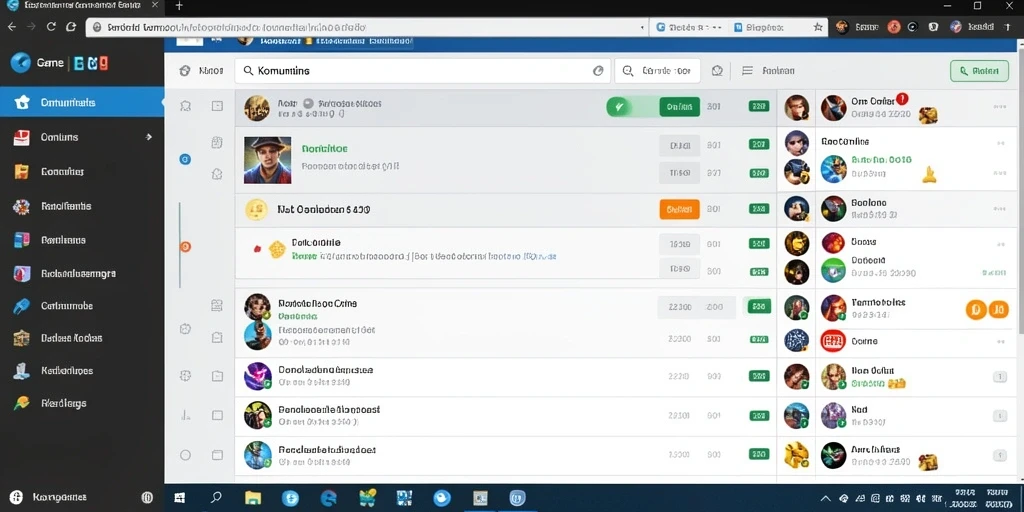Reload the page using the refresh icon

pyautogui.click(x=51, y=27)
